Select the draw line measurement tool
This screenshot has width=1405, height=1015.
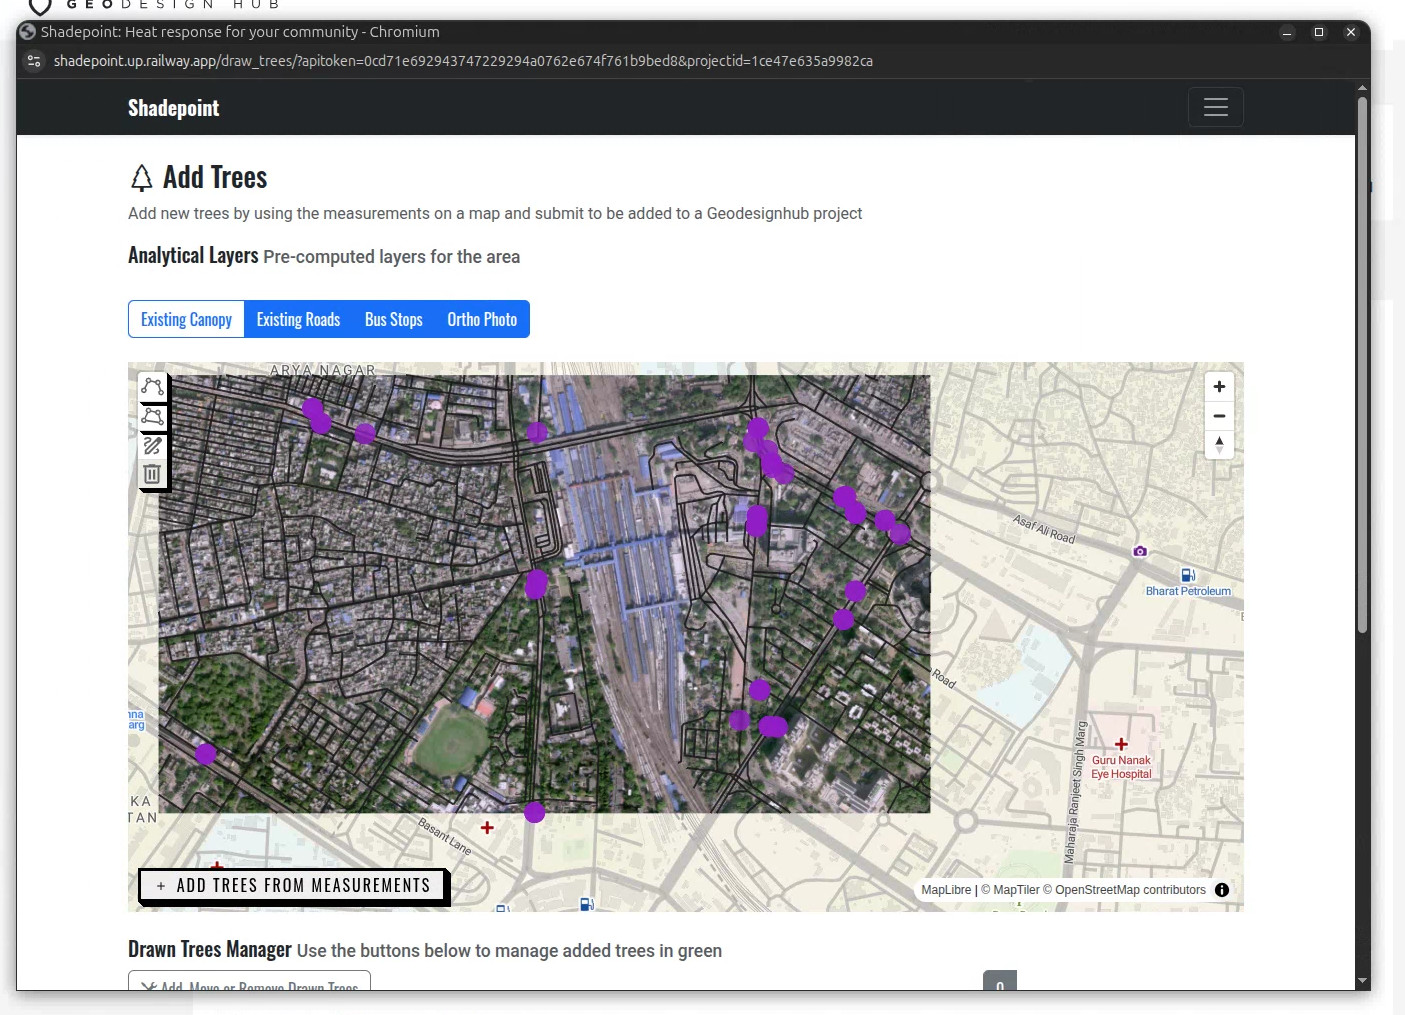coord(152,387)
